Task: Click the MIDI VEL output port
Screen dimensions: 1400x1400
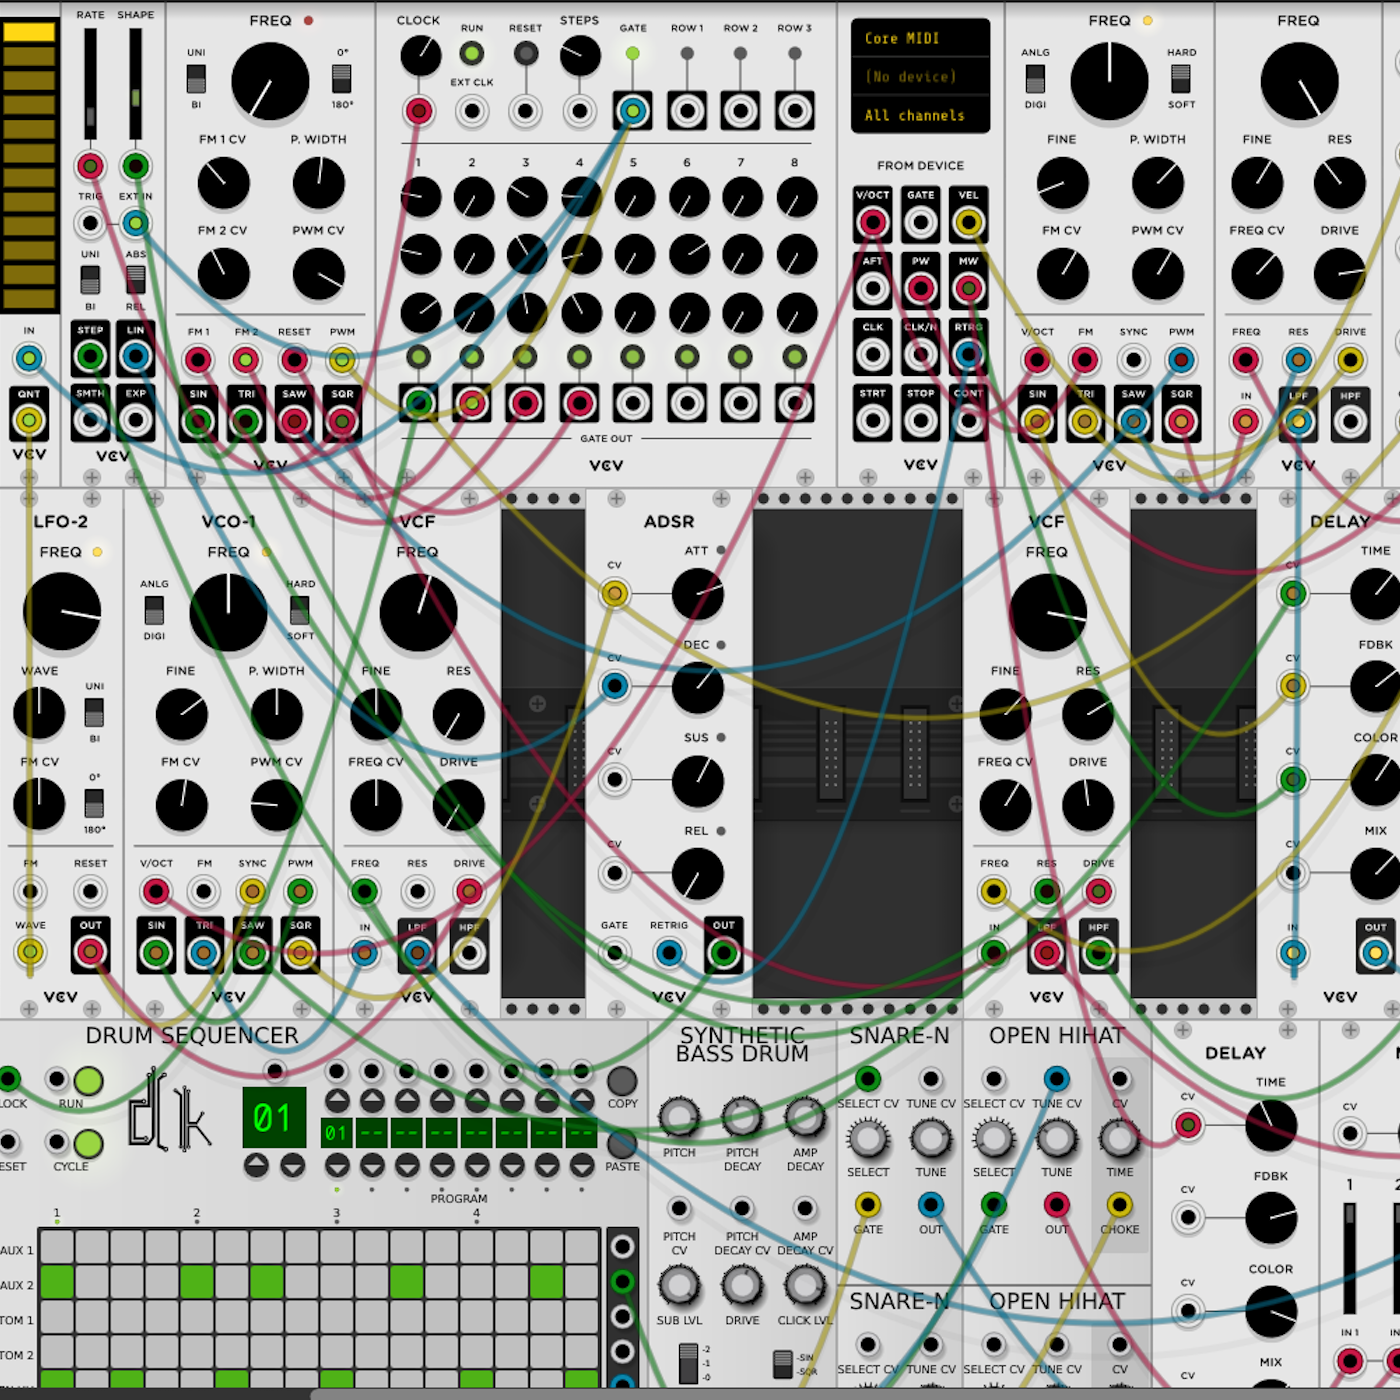Action: (968, 222)
